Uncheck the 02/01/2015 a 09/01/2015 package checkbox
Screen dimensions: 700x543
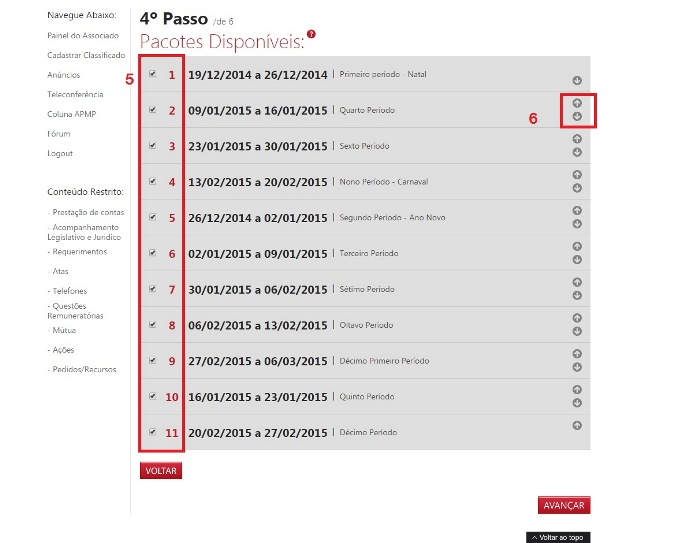point(153,253)
